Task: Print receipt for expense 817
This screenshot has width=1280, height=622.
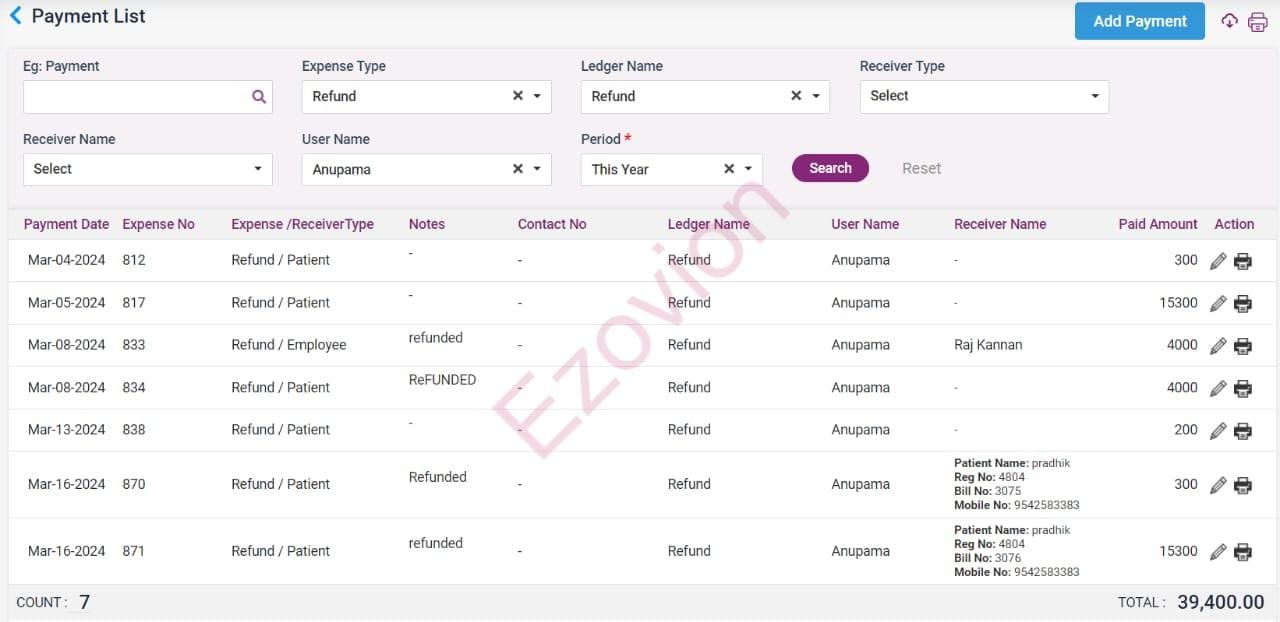Action: [x=1243, y=304]
